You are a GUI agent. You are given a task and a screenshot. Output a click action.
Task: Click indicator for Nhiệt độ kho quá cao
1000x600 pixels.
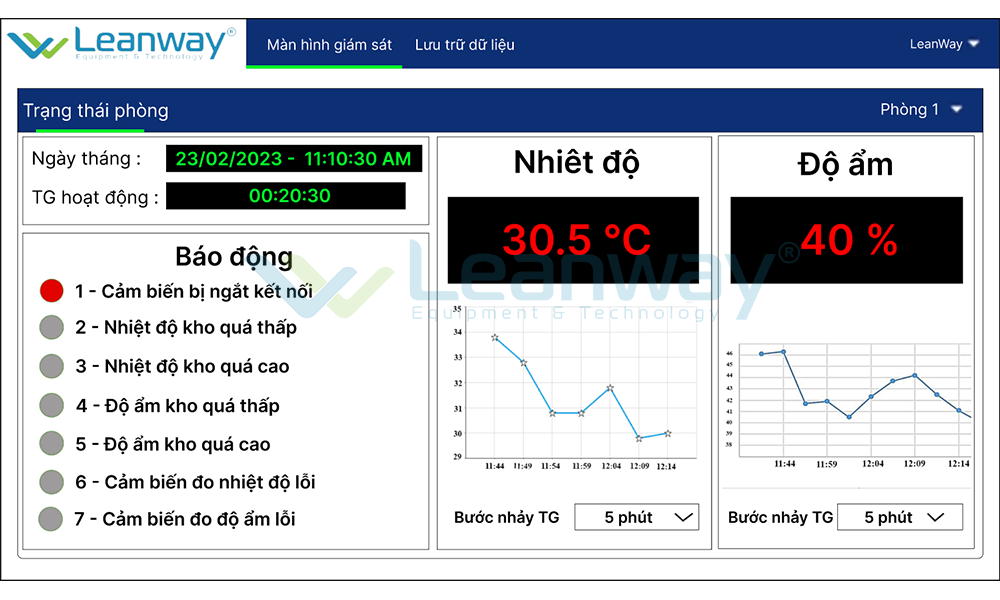[x=52, y=366]
